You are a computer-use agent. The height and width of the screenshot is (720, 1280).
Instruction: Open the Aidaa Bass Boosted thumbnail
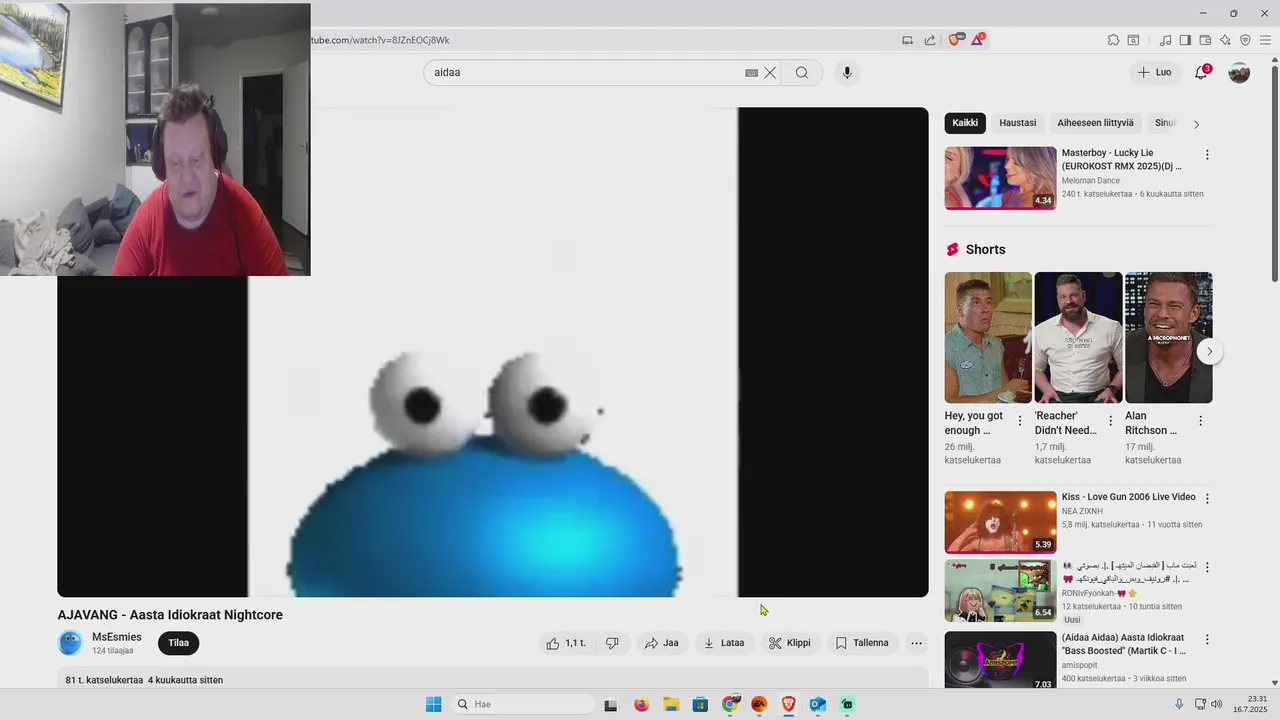pos(1000,659)
